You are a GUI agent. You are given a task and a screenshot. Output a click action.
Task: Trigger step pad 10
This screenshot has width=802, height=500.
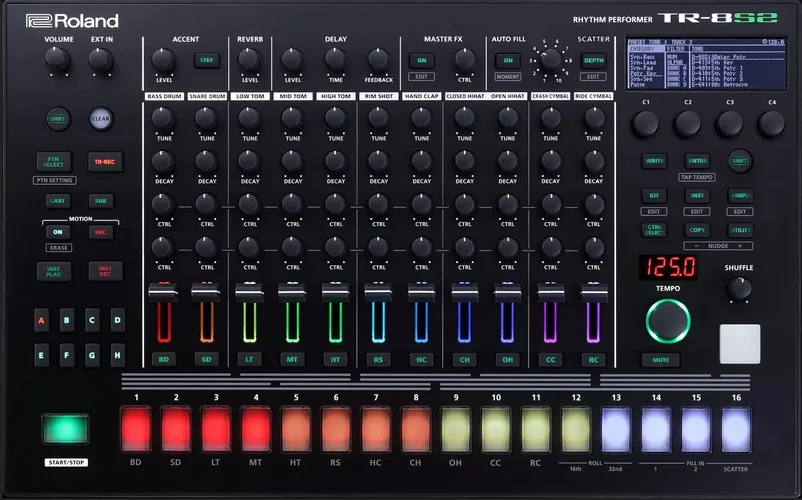point(496,429)
